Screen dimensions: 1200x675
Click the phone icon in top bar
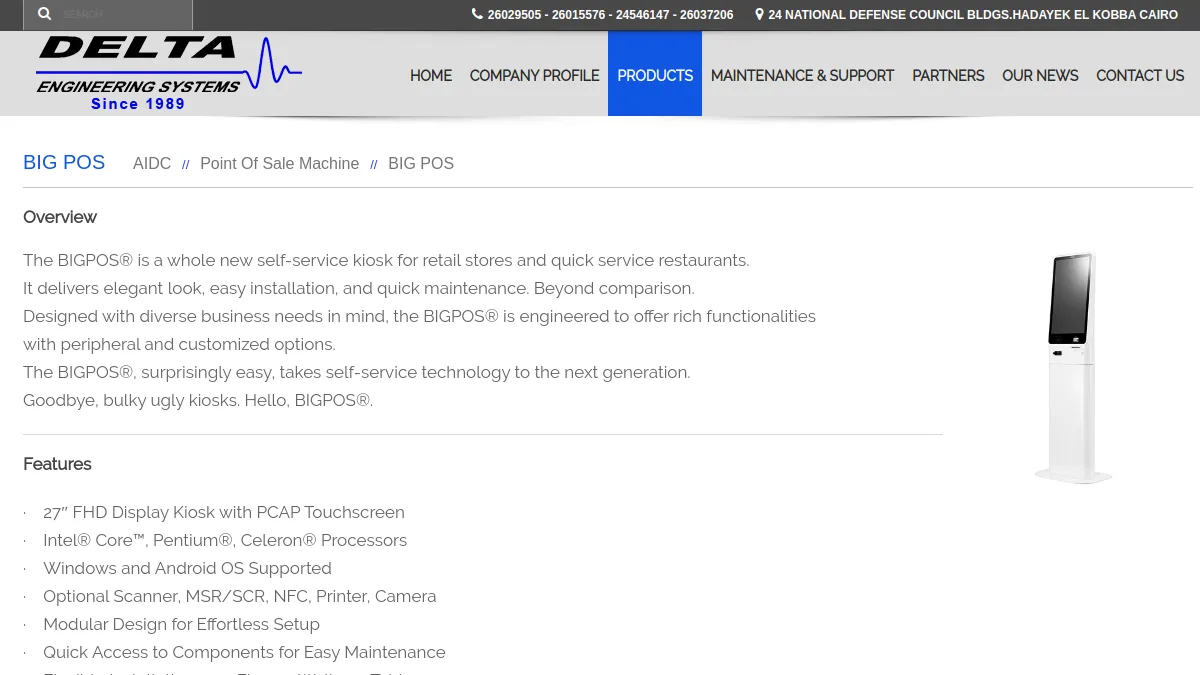tap(477, 14)
